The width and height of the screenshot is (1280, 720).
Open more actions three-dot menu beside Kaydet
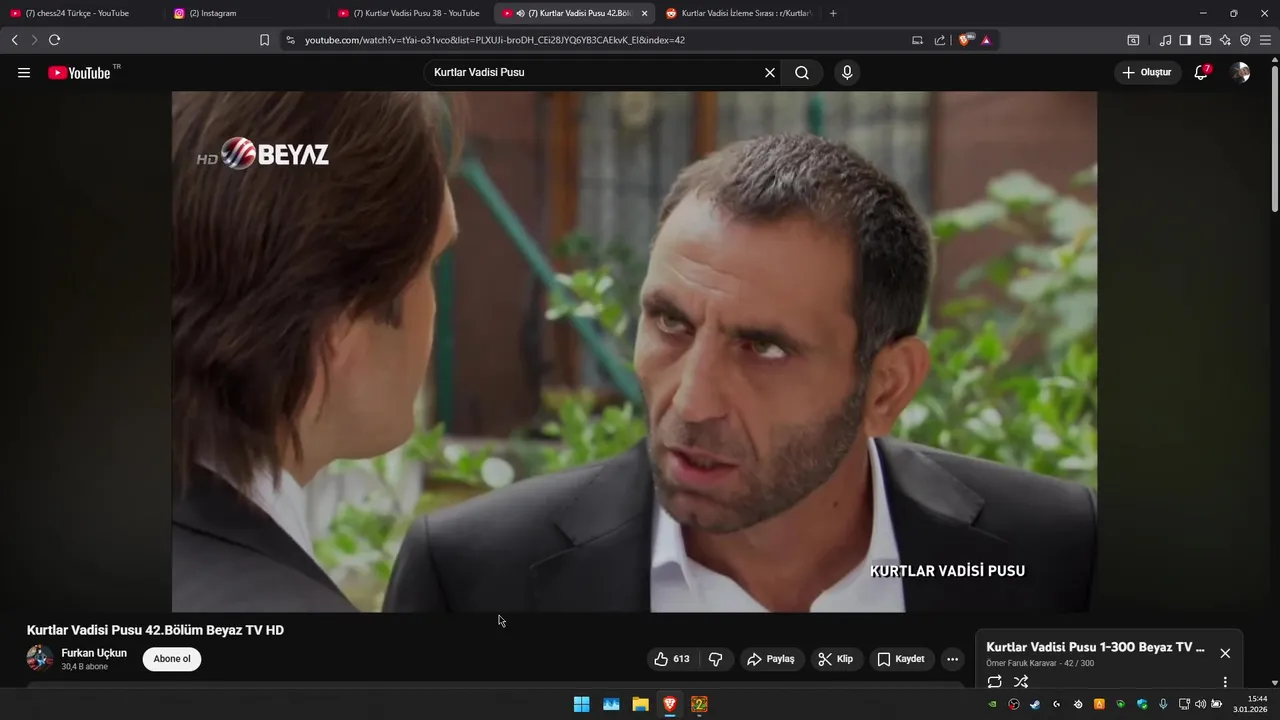(x=952, y=659)
